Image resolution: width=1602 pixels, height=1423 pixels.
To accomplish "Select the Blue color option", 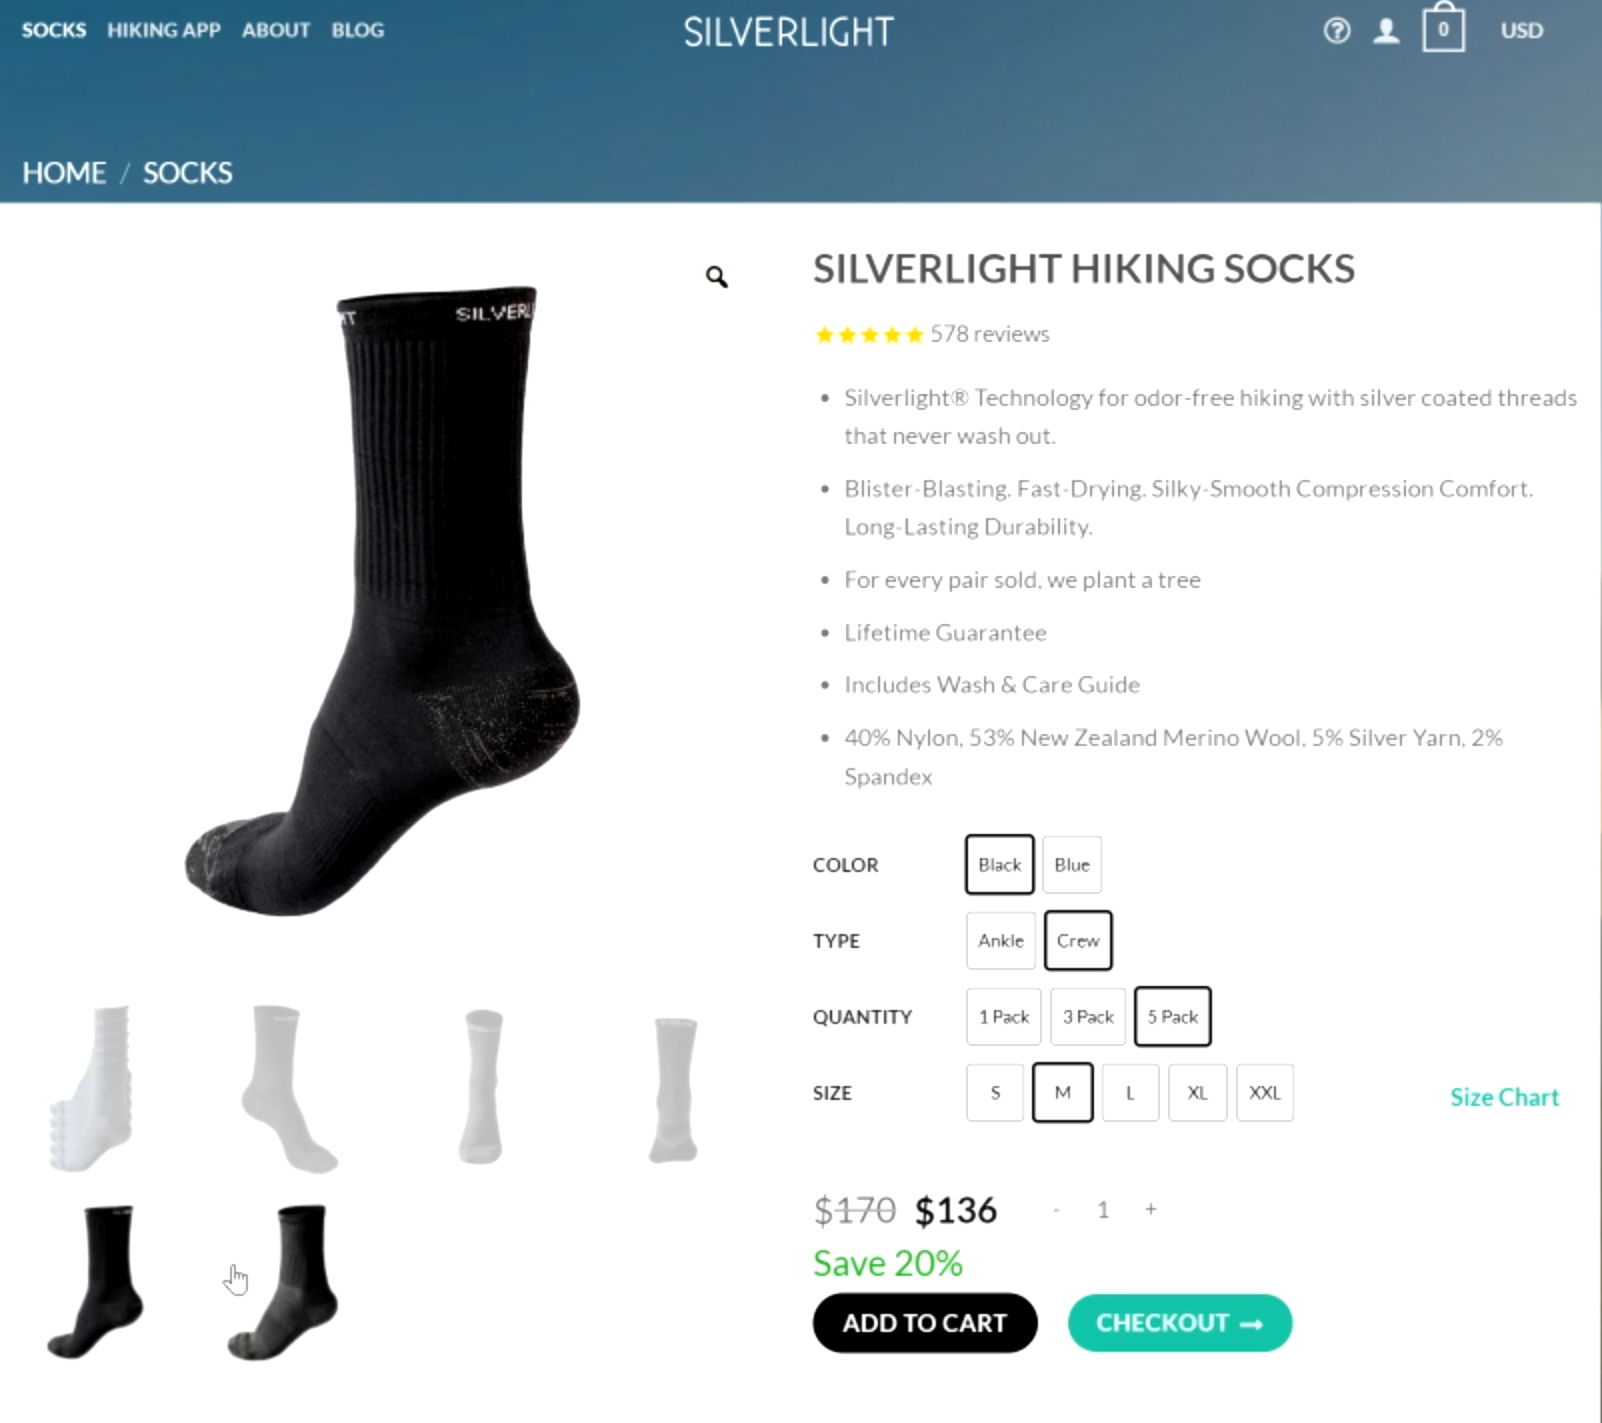I will coord(1071,865).
